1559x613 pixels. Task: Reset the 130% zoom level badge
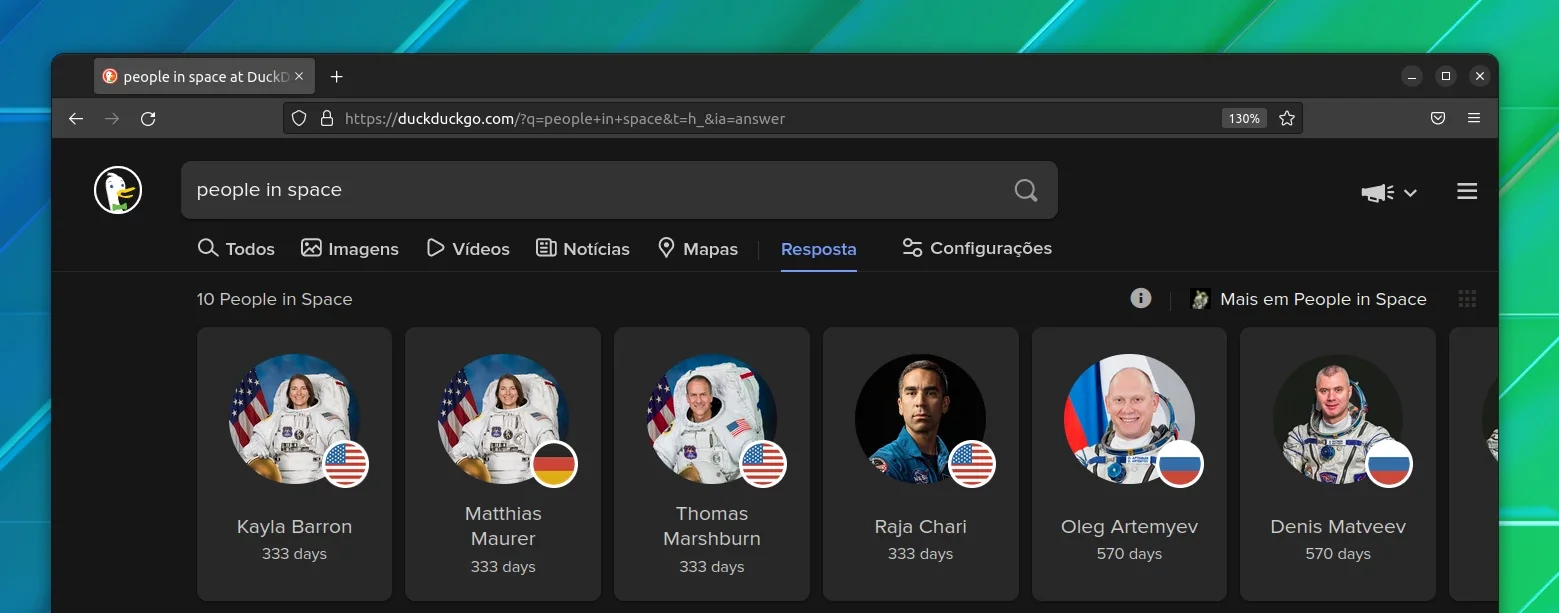click(1244, 118)
